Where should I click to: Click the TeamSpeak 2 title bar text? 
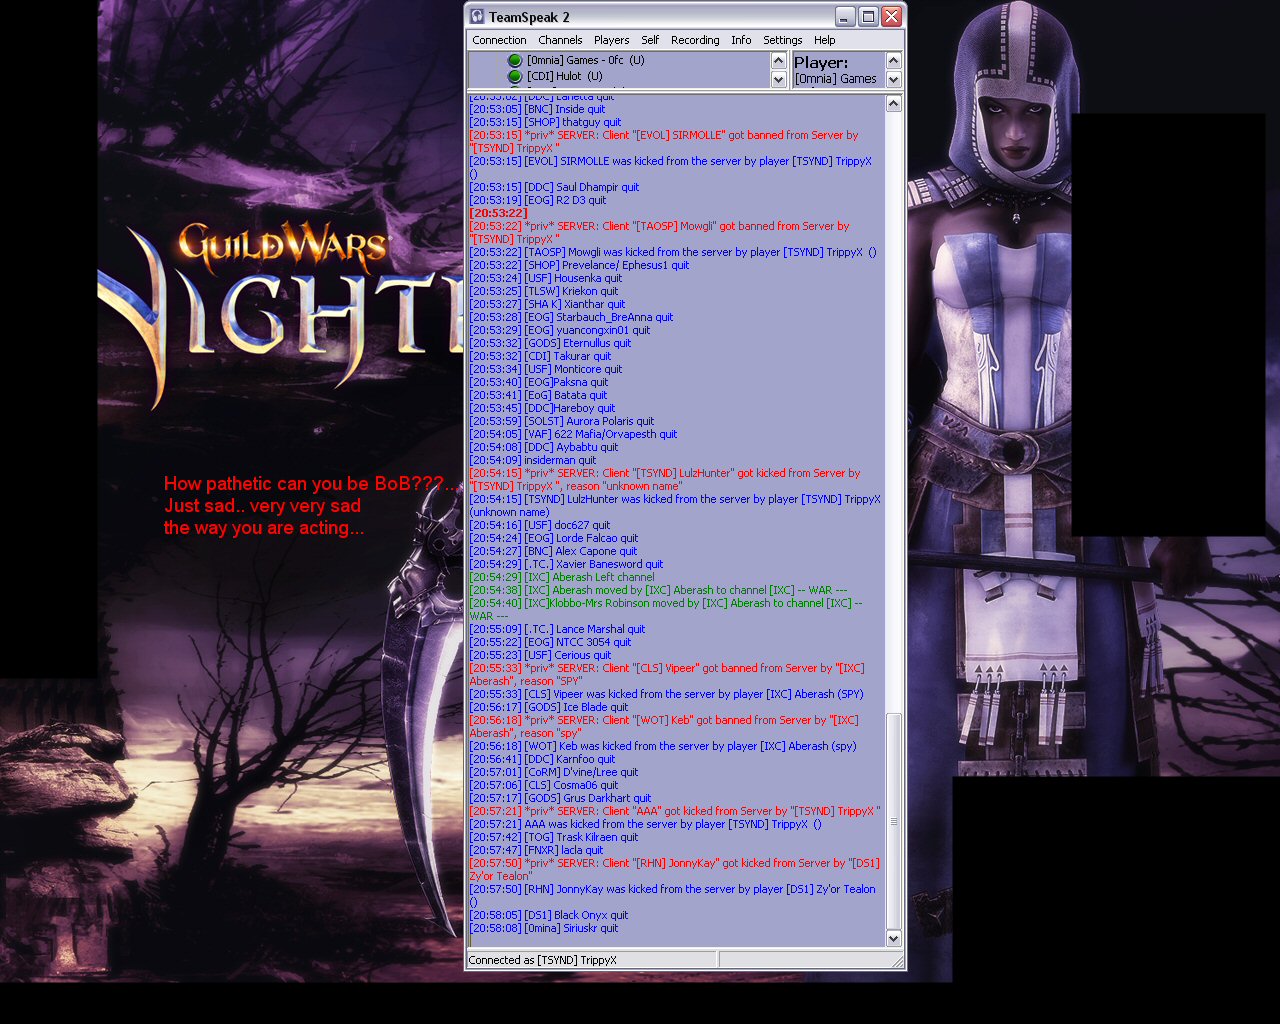pos(529,17)
